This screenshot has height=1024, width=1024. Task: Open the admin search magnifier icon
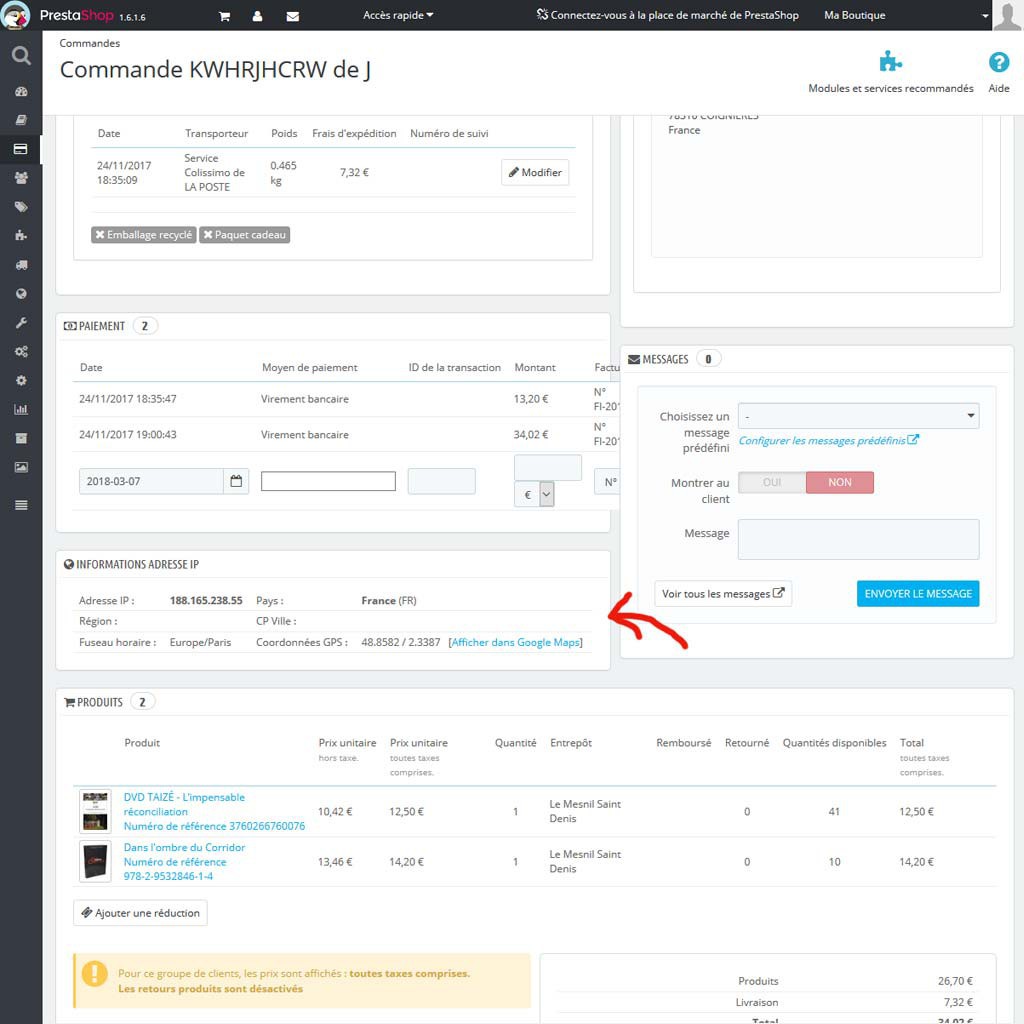[x=20, y=56]
